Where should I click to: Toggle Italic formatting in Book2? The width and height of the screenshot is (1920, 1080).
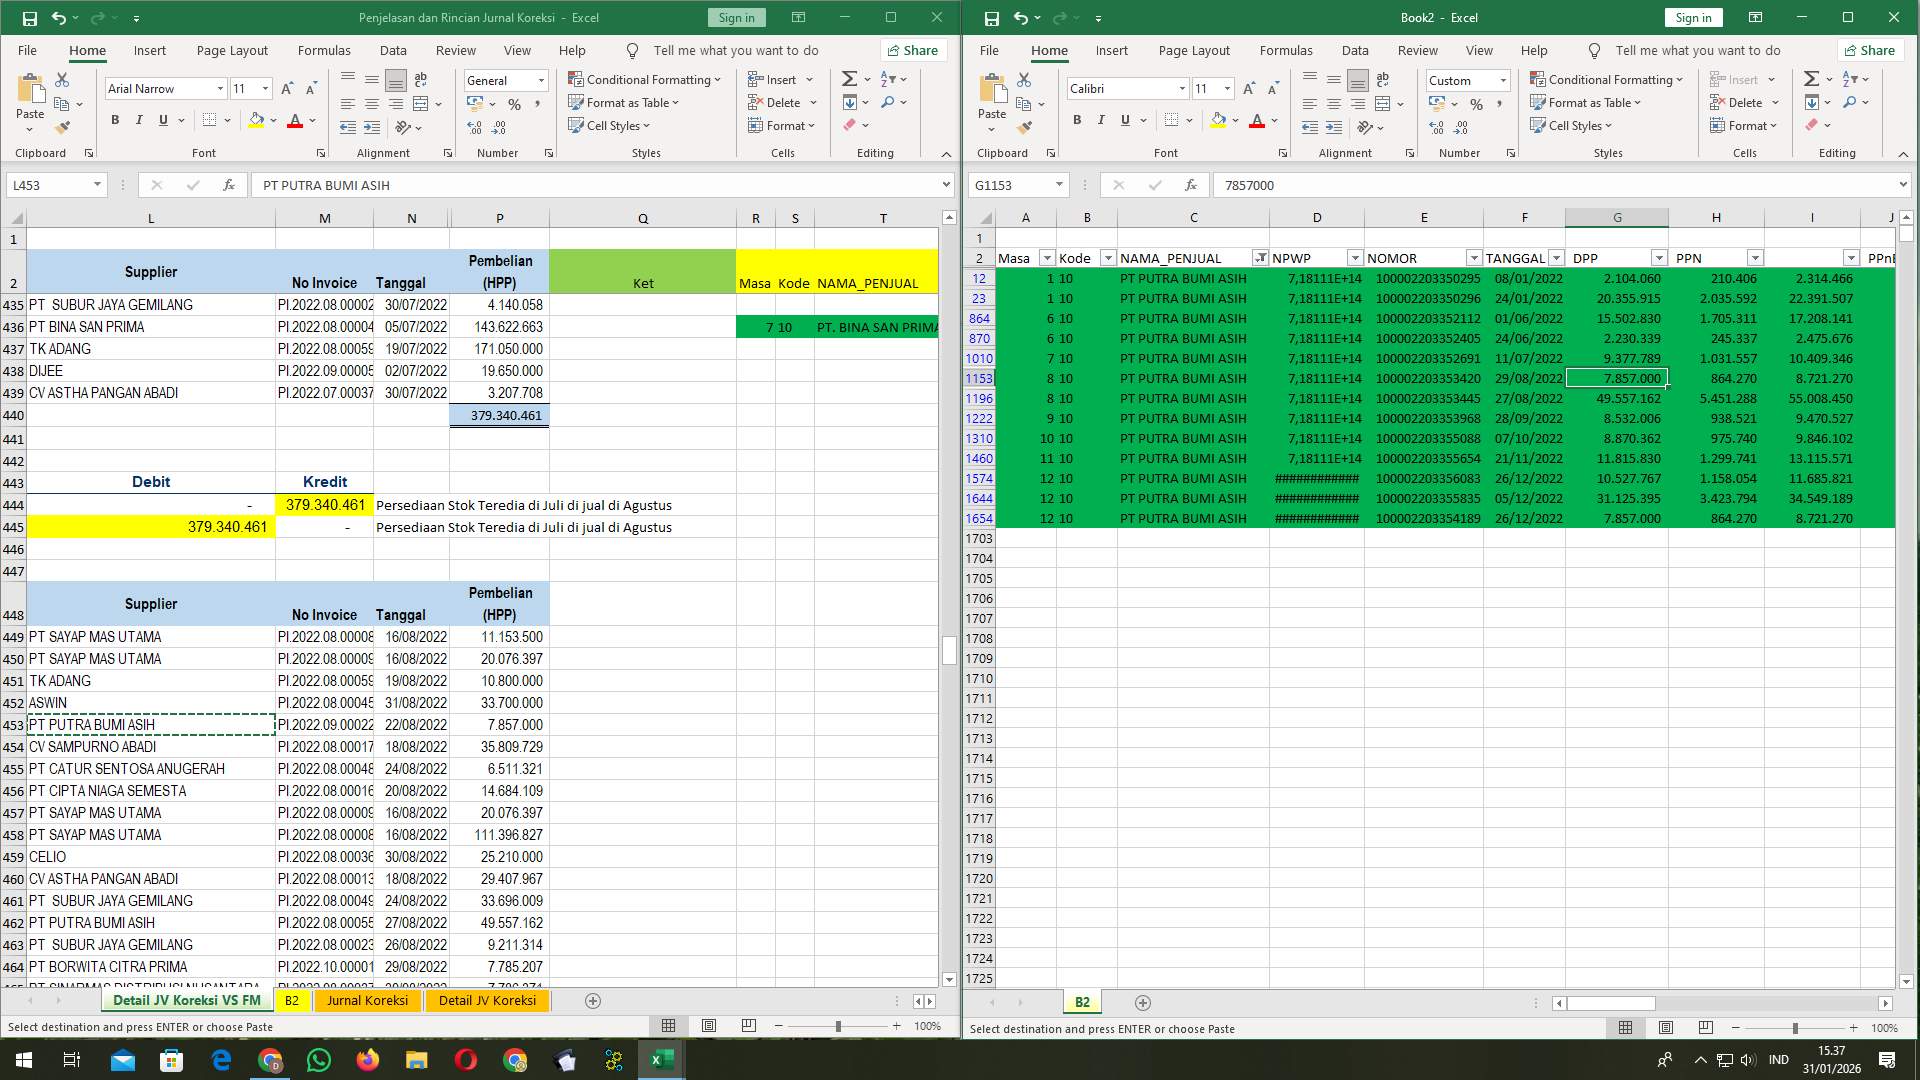1101,120
